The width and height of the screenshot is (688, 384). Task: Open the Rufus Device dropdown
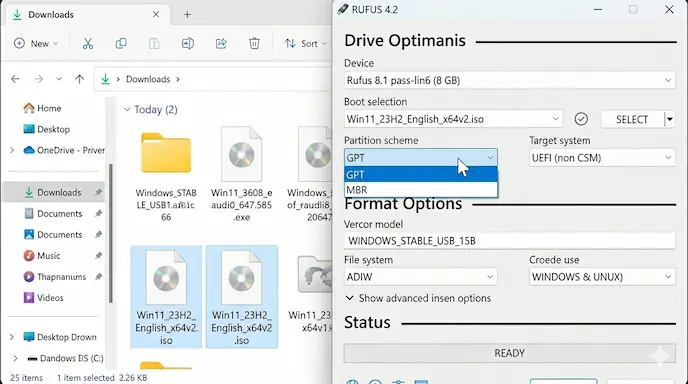[509, 80]
